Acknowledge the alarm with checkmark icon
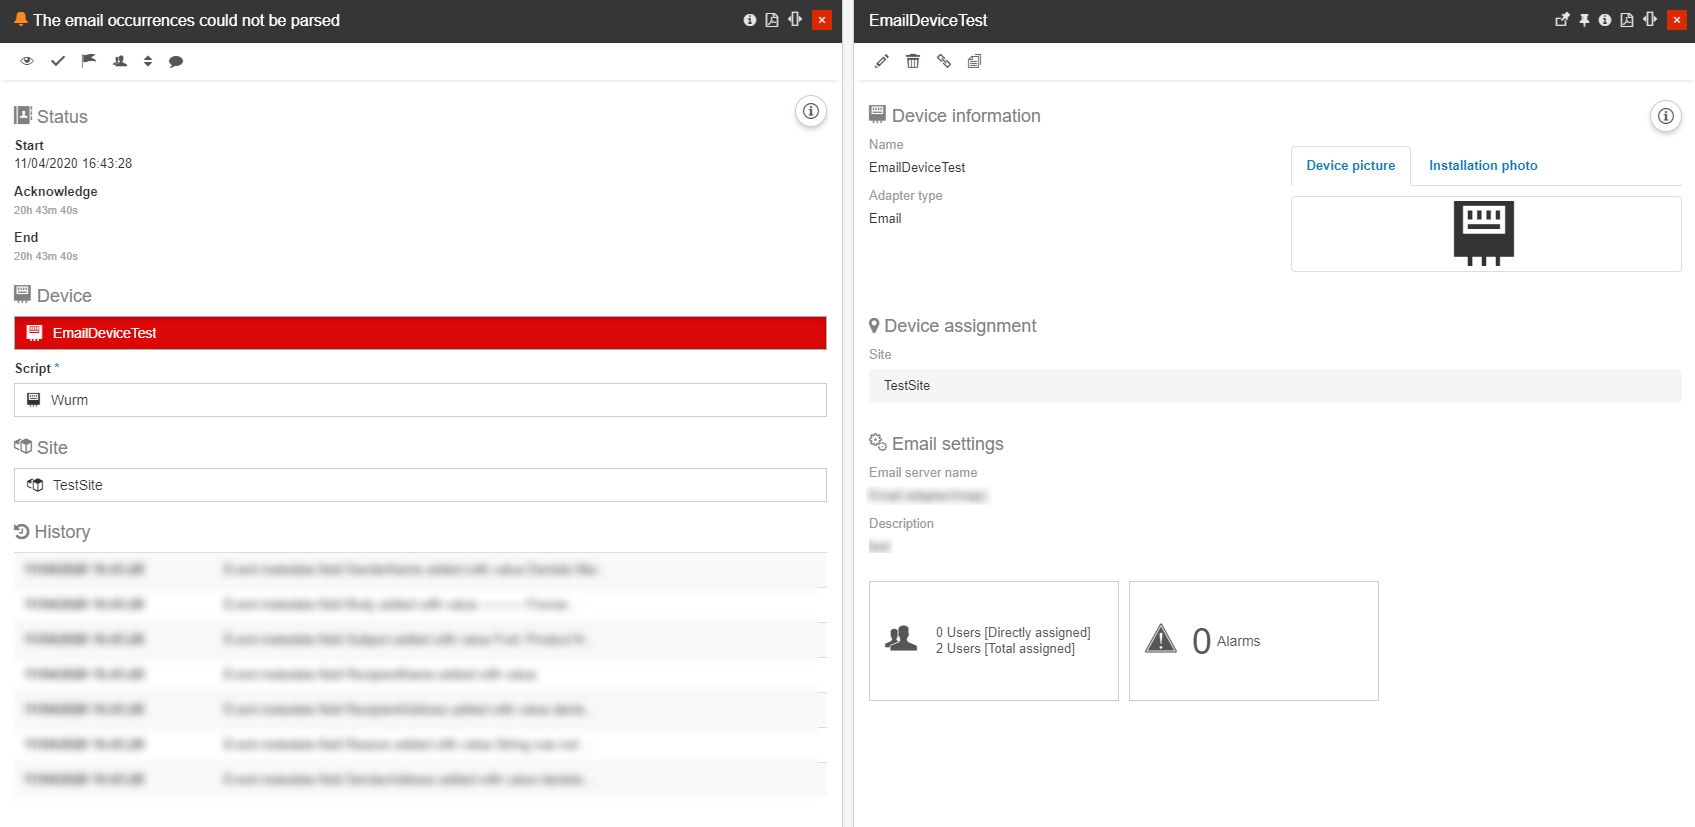 click(58, 61)
